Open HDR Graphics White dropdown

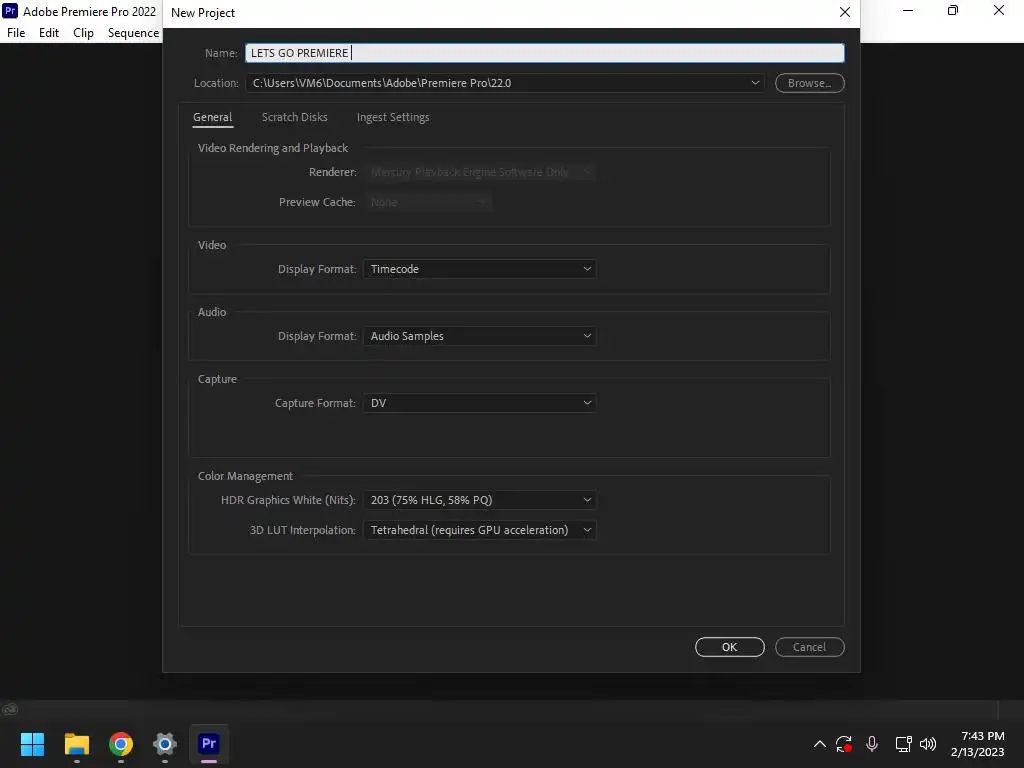coord(479,500)
